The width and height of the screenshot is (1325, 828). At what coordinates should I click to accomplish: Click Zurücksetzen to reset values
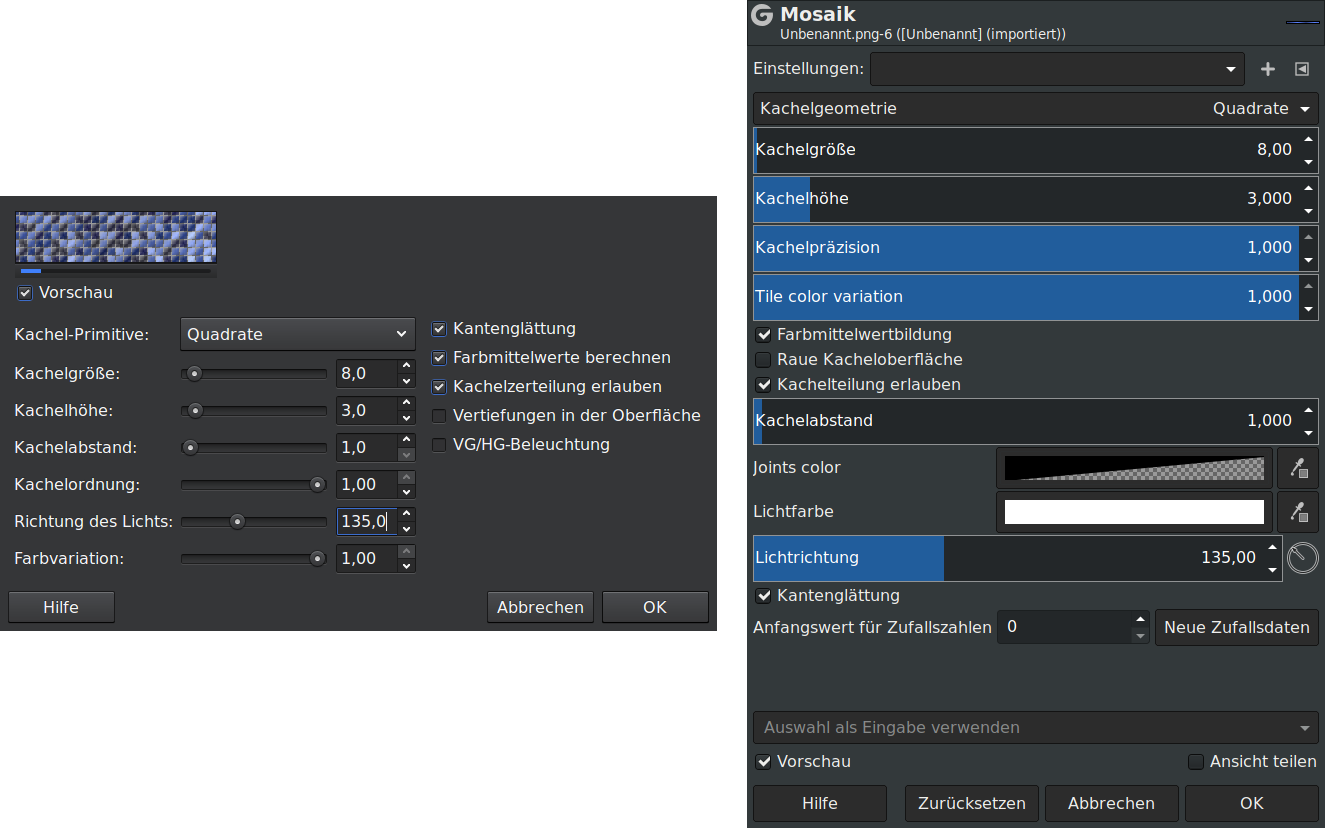click(x=971, y=803)
